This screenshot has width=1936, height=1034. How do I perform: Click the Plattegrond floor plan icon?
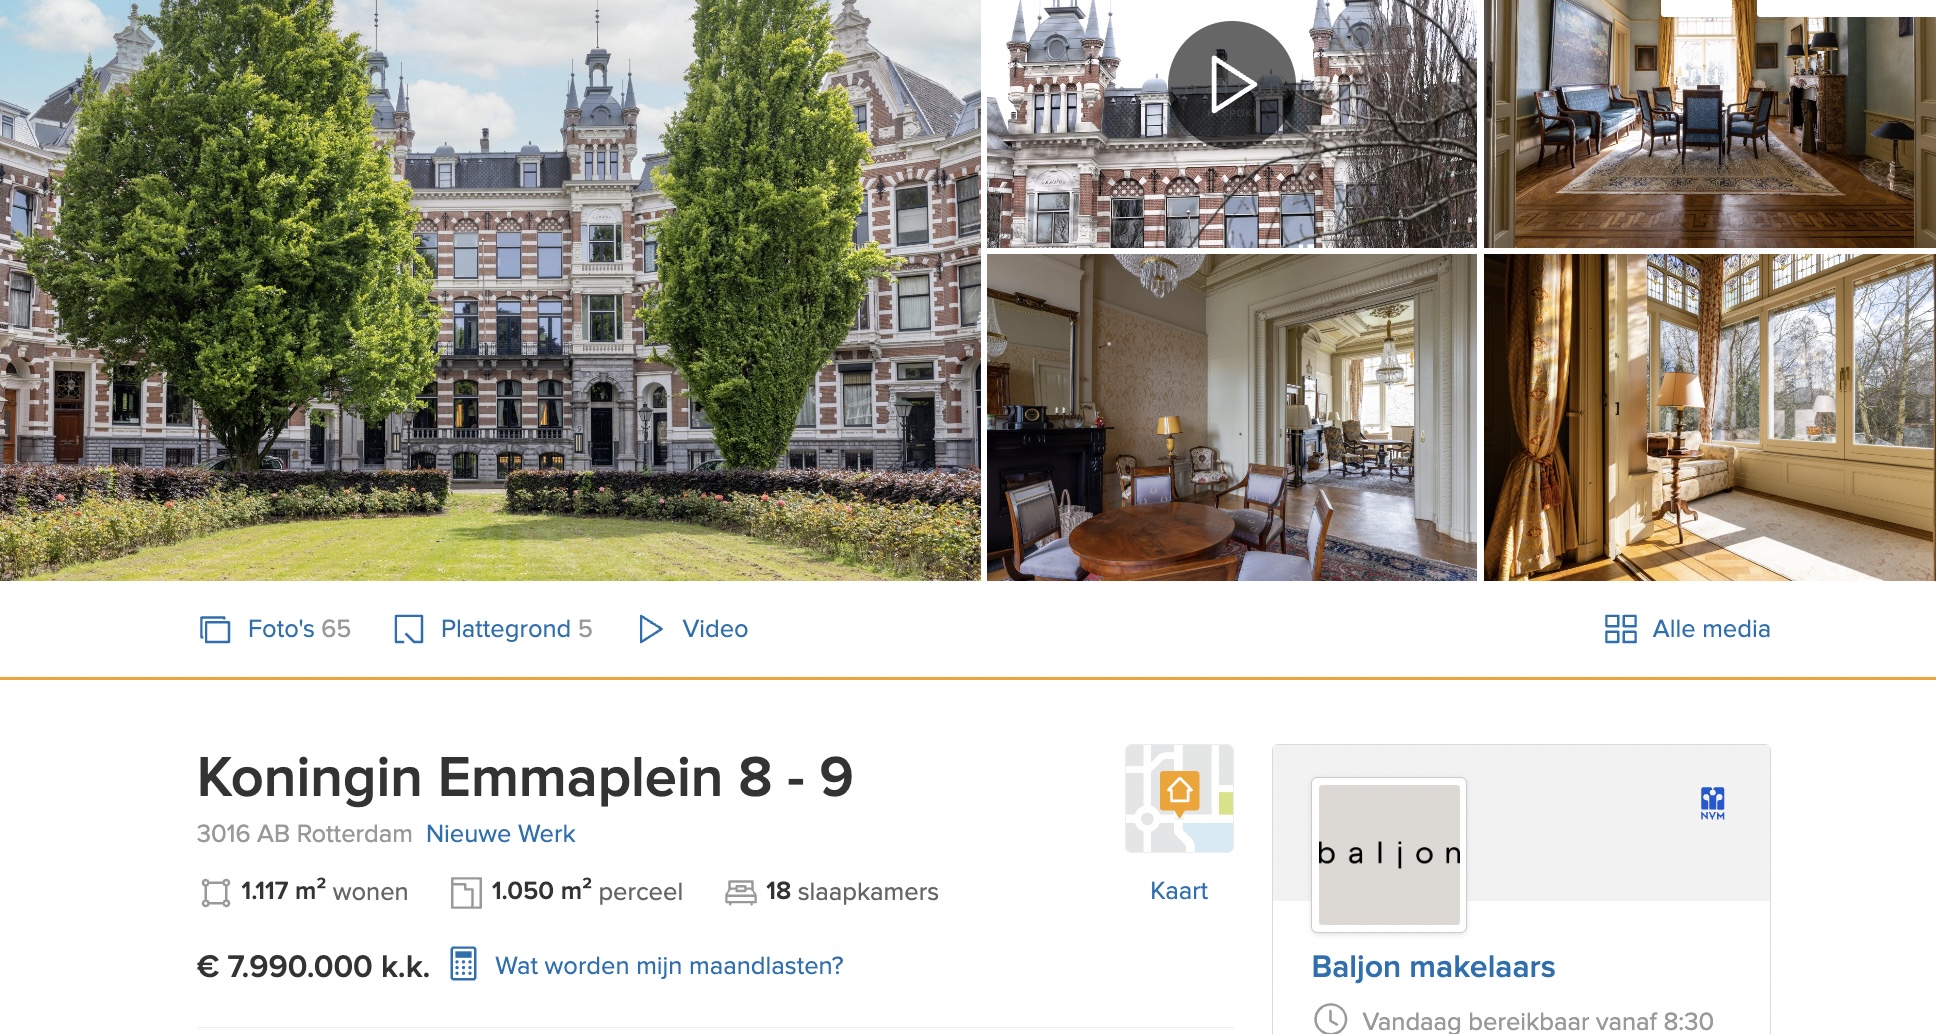(x=408, y=629)
